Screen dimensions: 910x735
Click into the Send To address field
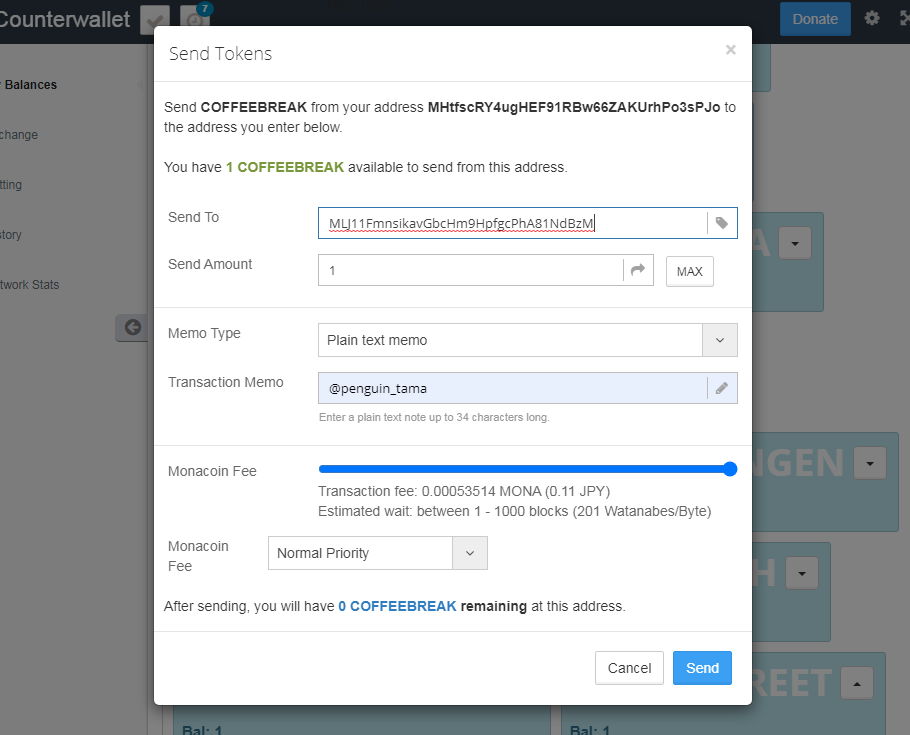tap(510, 223)
